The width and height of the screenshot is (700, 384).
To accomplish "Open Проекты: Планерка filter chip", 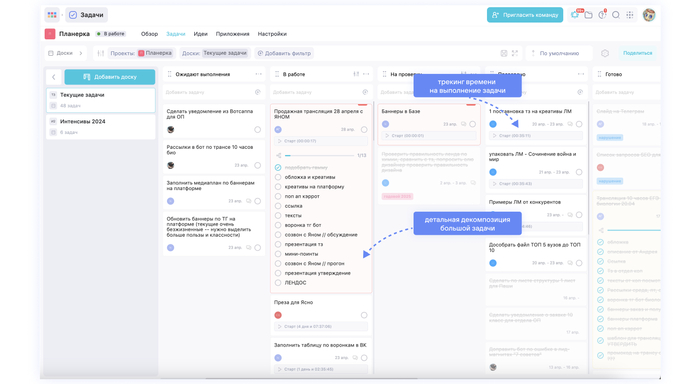I will (x=142, y=53).
